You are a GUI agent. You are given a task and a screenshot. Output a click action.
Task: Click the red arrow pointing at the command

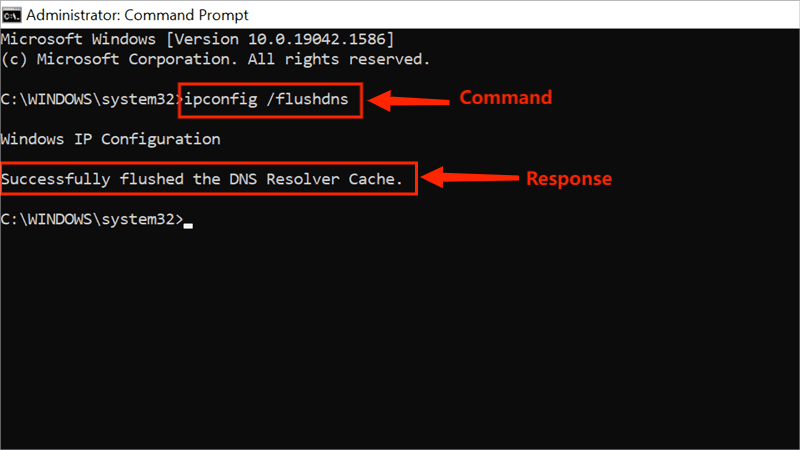click(x=404, y=99)
